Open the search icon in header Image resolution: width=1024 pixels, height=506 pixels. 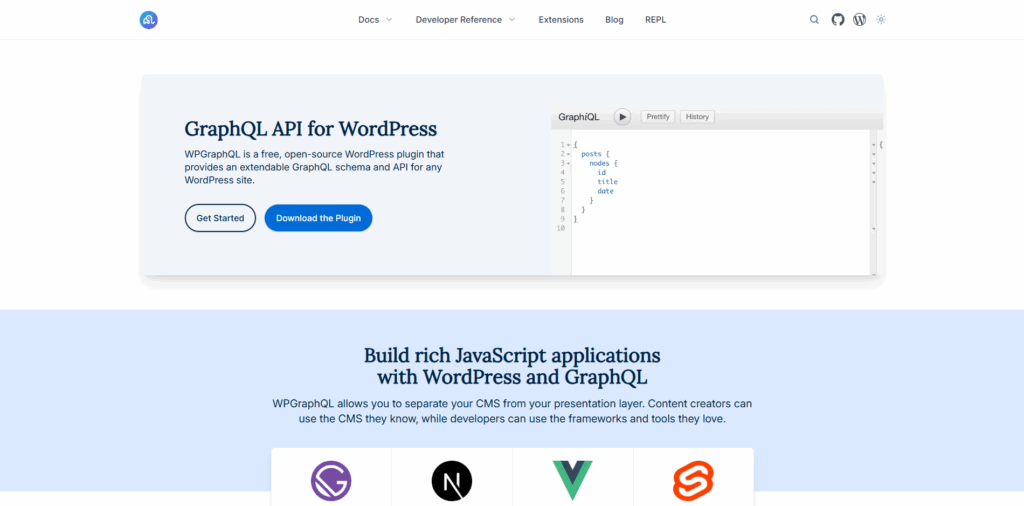(x=814, y=20)
